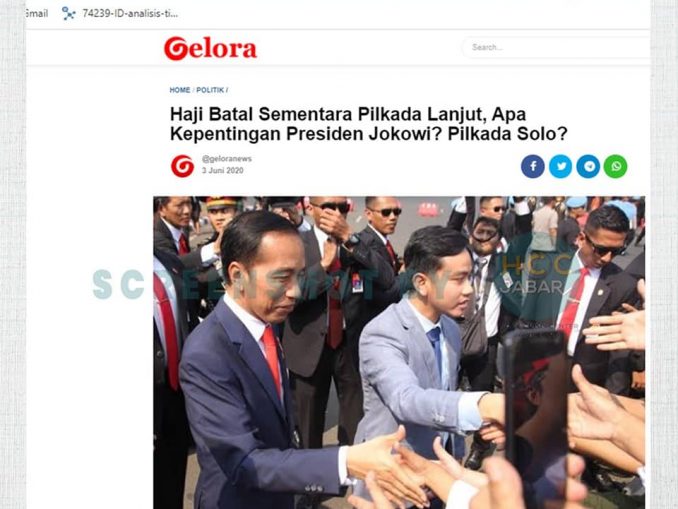This screenshot has width=678, height=509.
Task: Click the second headline line mentioning Pilkada Solo
Action: tap(368, 134)
